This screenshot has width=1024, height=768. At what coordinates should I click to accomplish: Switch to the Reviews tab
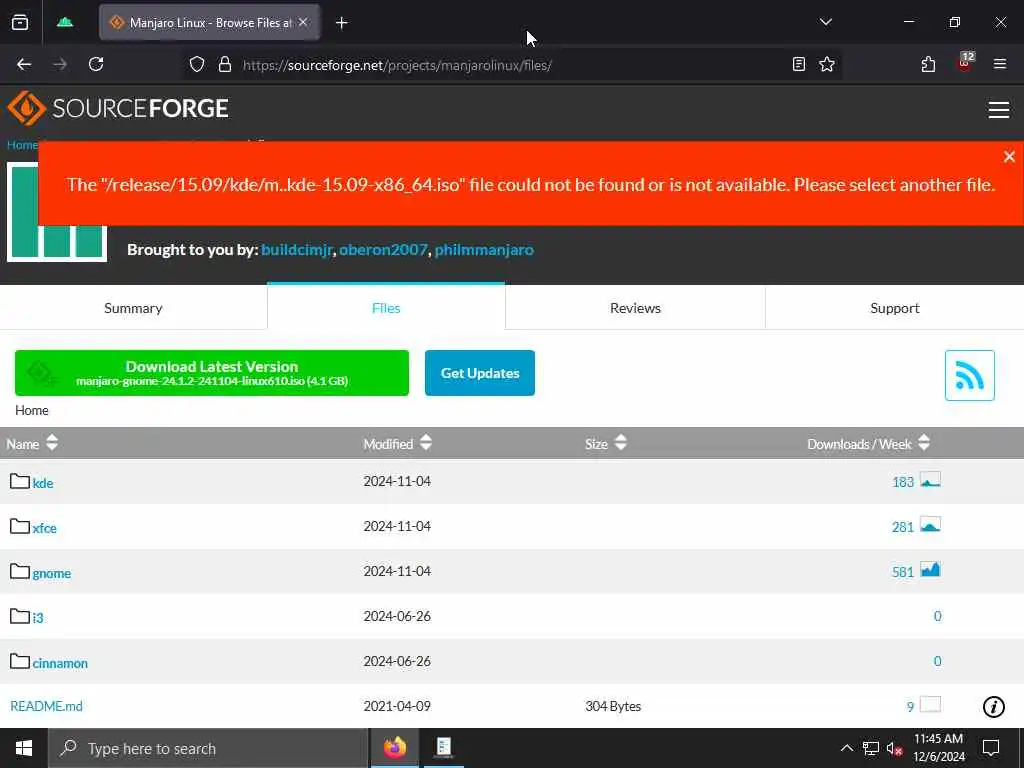[x=635, y=308]
